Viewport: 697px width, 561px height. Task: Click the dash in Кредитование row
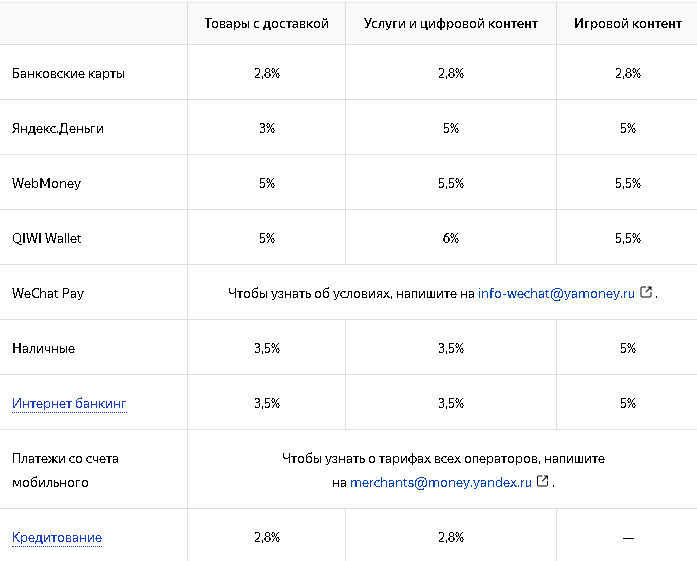click(x=628, y=538)
